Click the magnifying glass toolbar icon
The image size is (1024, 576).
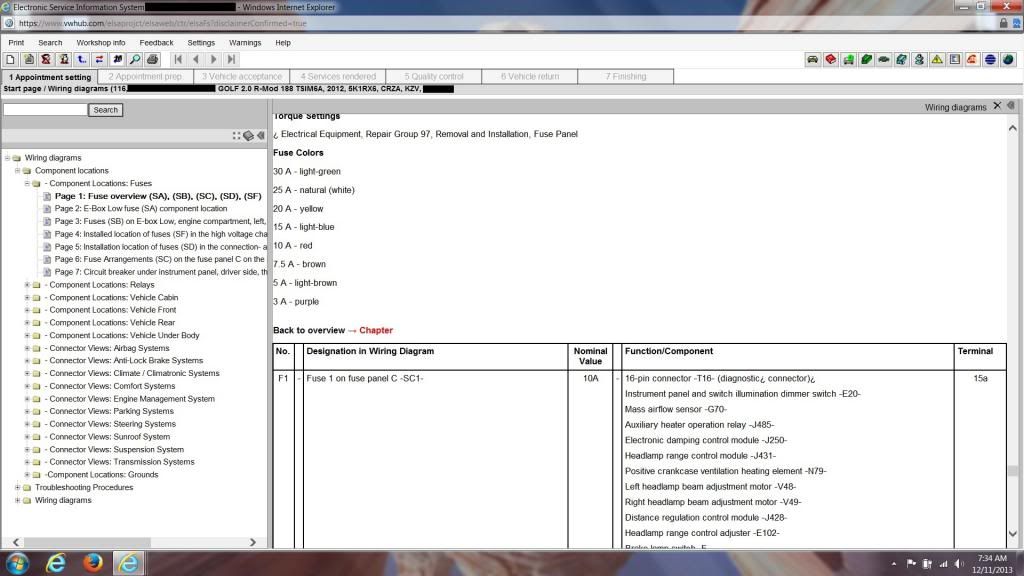tap(135, 59)
